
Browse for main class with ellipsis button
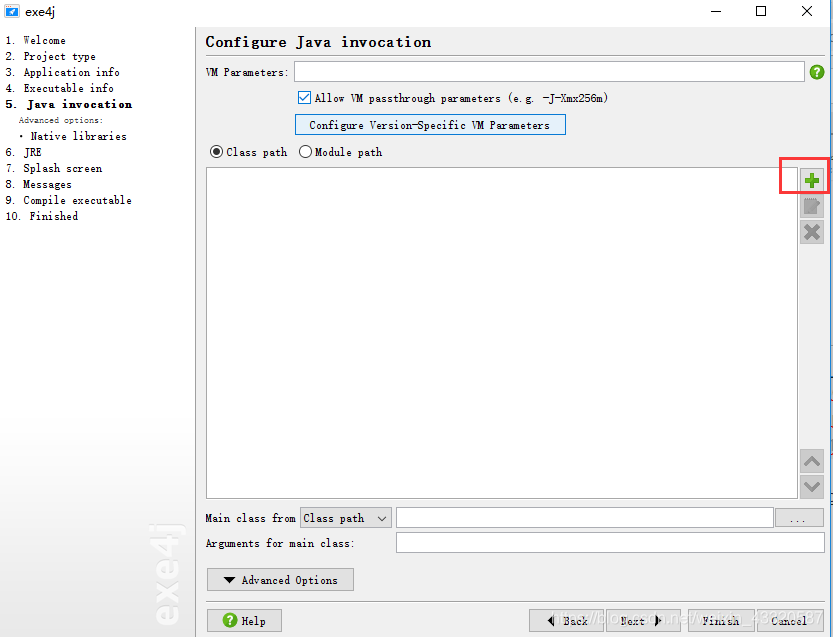(x=799, y=518)
